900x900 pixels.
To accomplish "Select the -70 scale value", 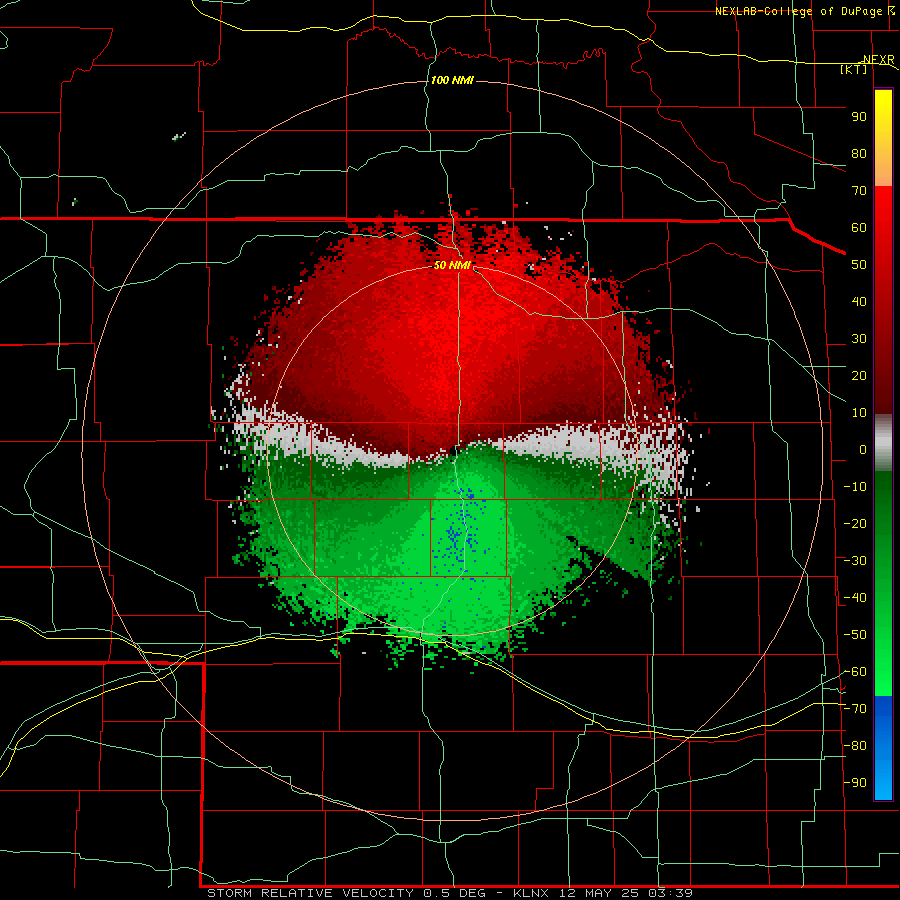I will pyautogui.click(x=855, y=709).
